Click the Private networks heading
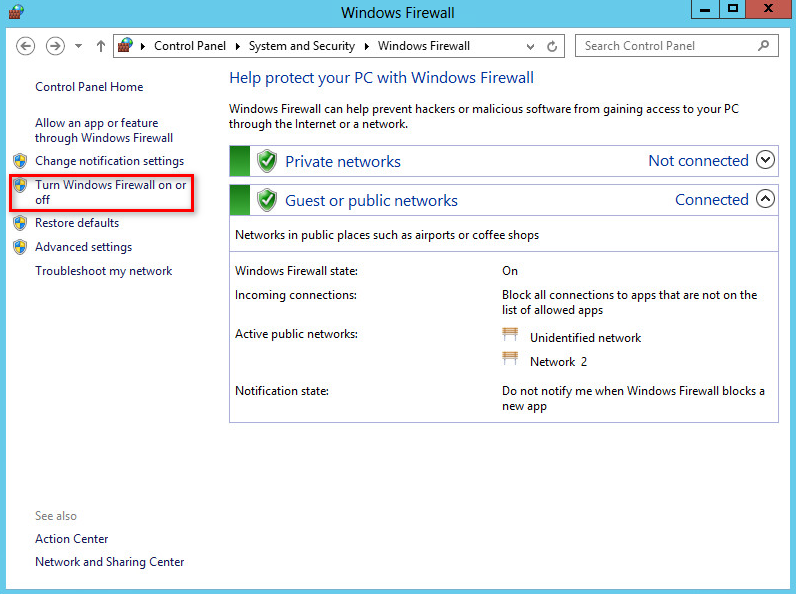 [343, 161]
